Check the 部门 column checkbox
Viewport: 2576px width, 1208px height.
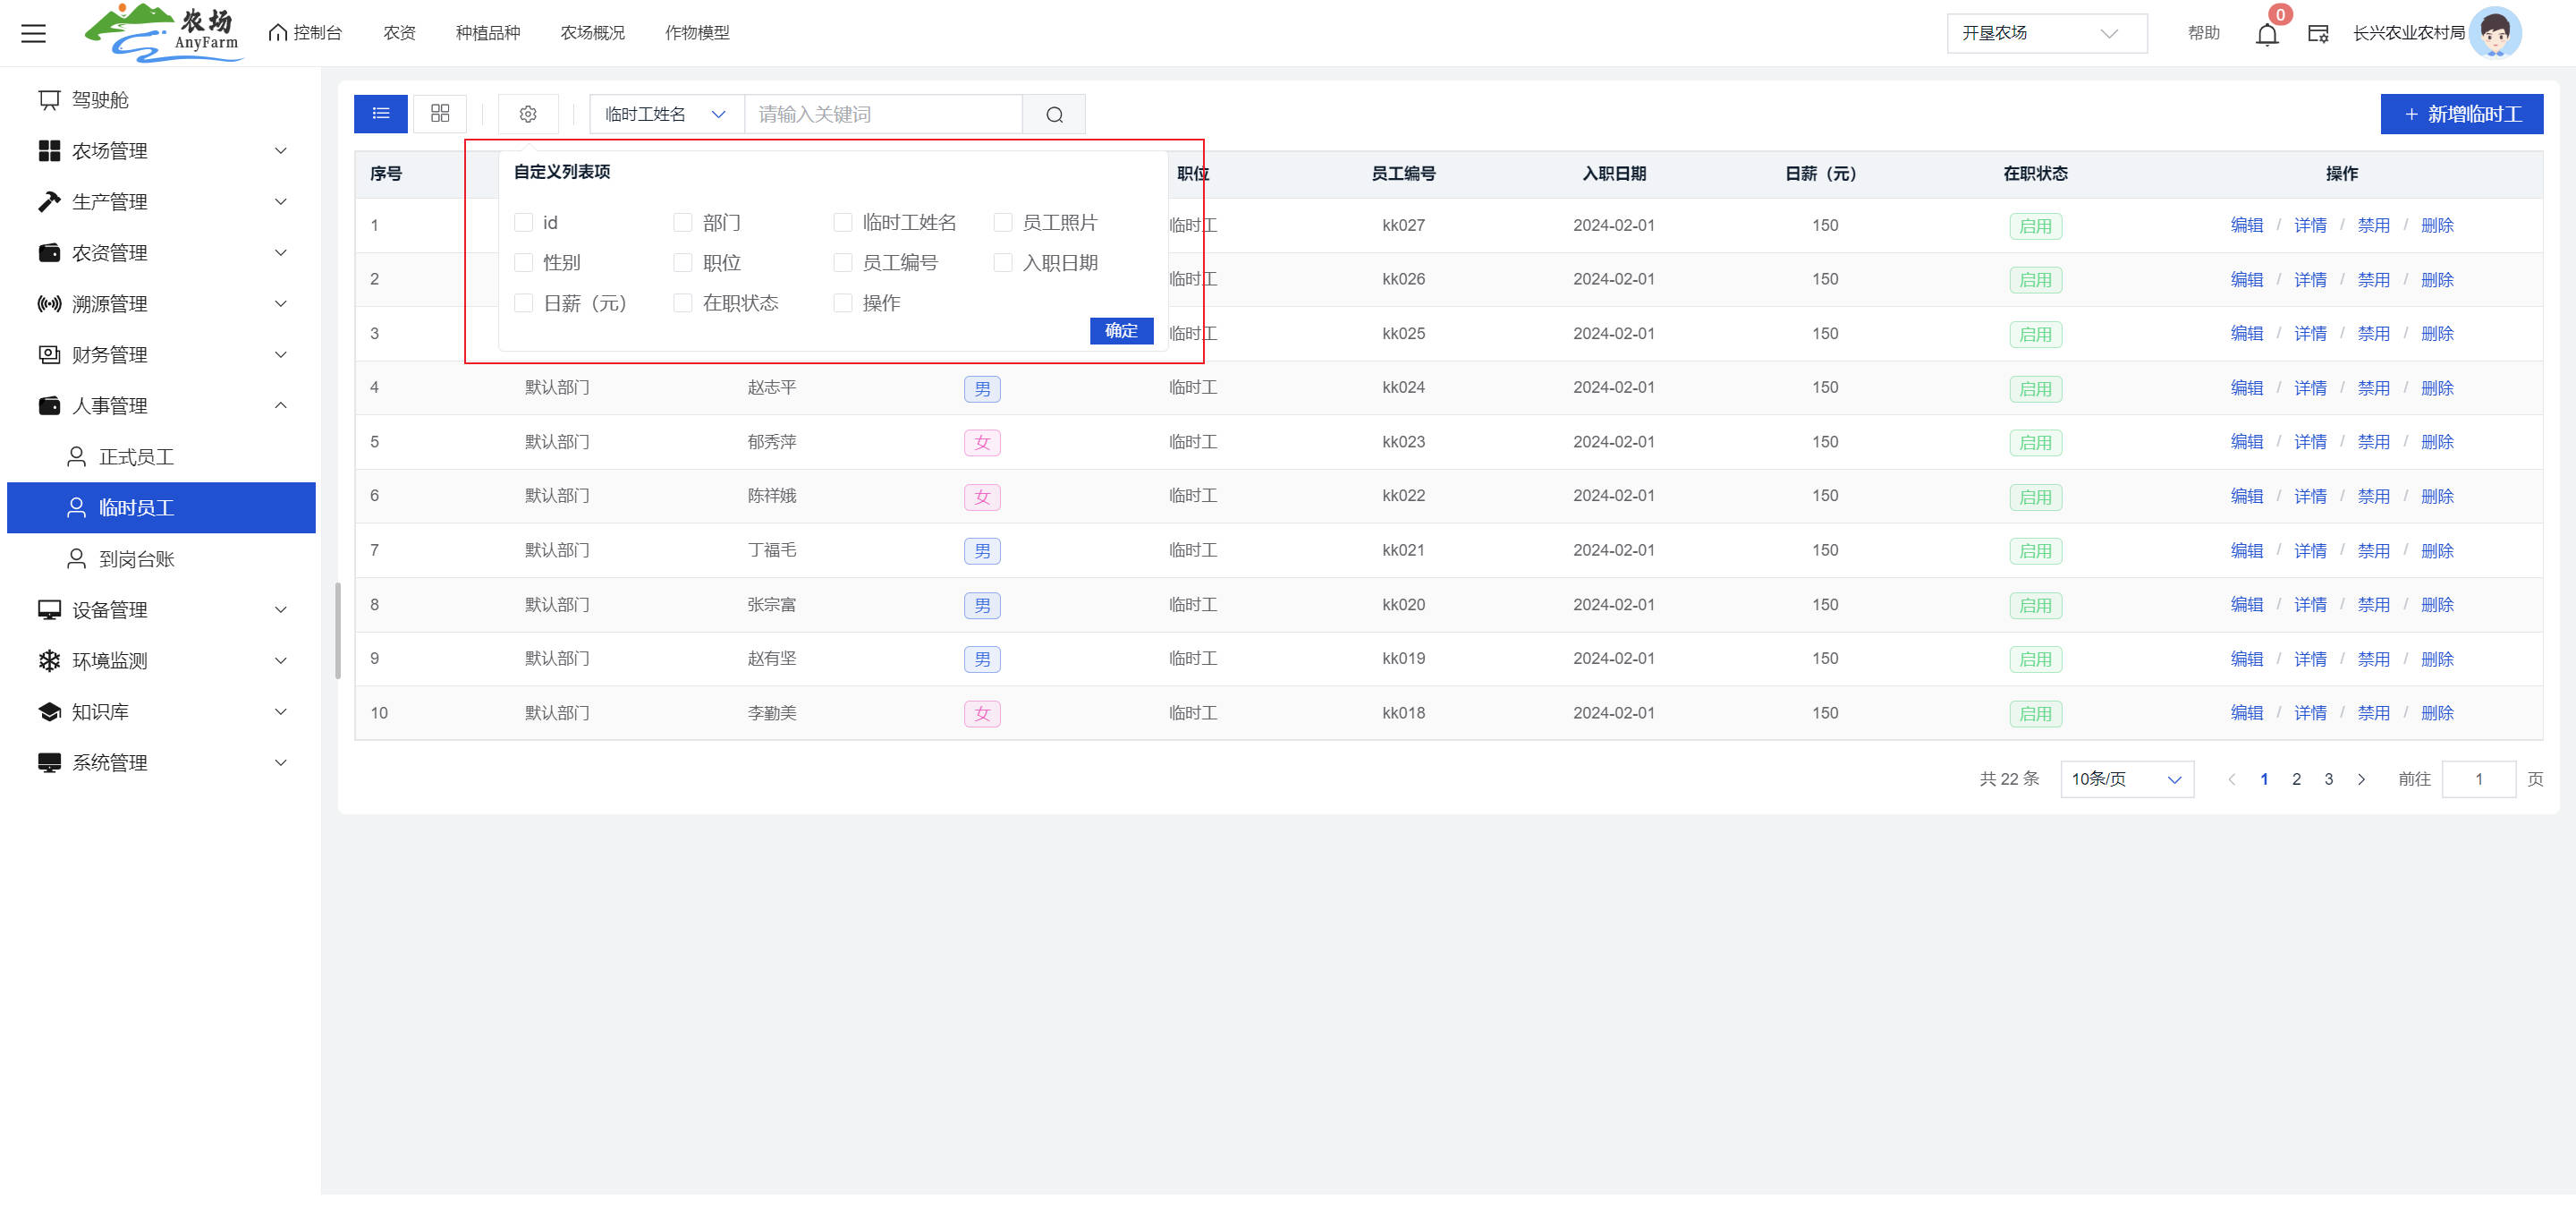click(x=683, y=222)
